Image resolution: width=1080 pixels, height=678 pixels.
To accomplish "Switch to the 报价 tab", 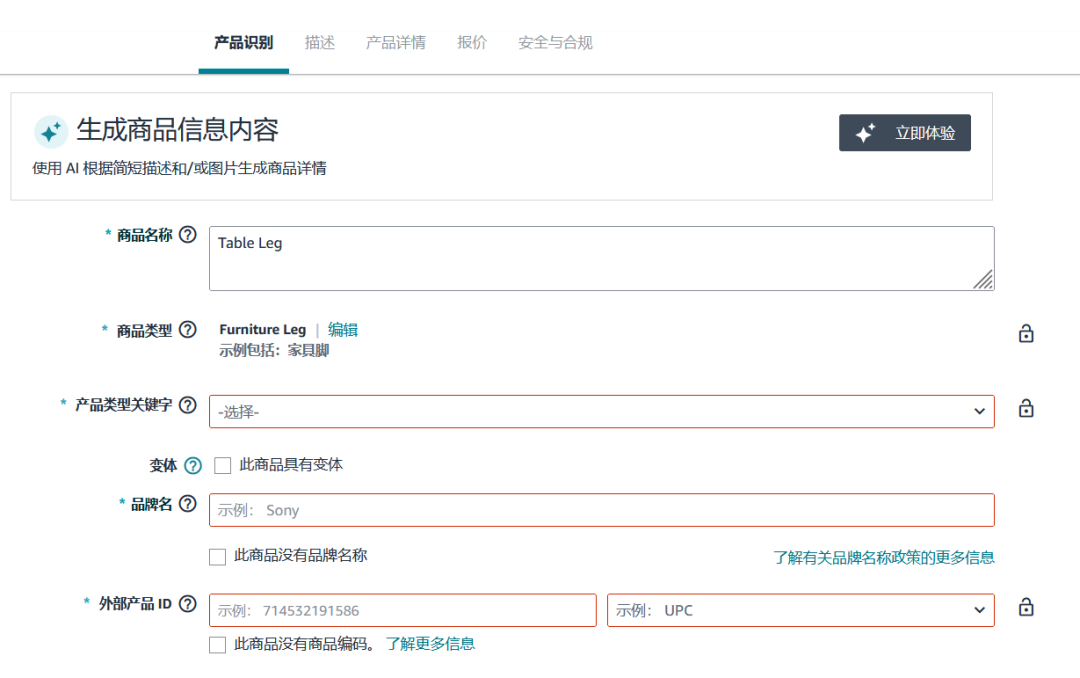I will (x=471, y=42).
